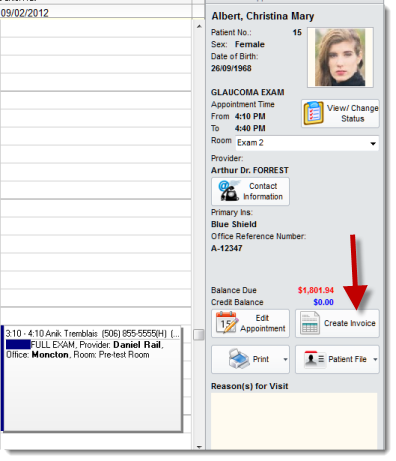
Task: Click the calendar pencil Edit Appointment icon
Action: pos(227,322)
